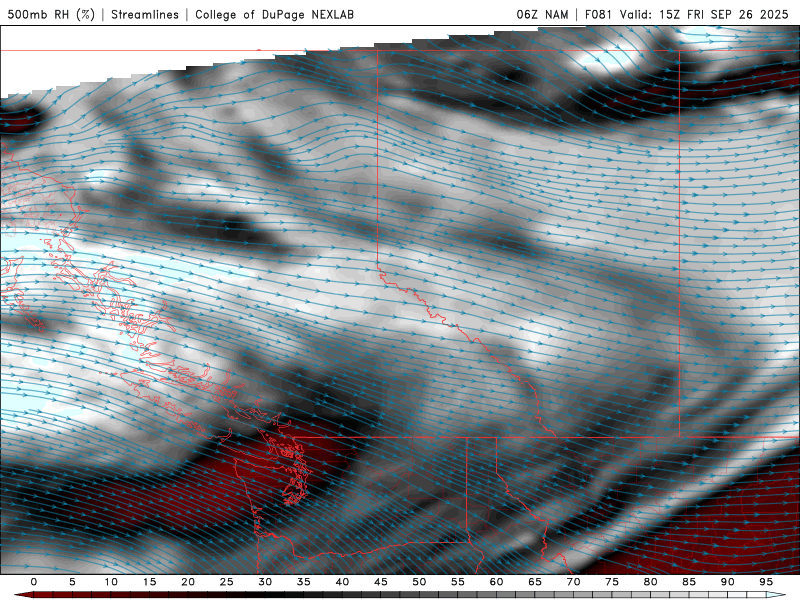Select the '20' color scale label
The image size is (800, 600).
[x=188, y=582]
